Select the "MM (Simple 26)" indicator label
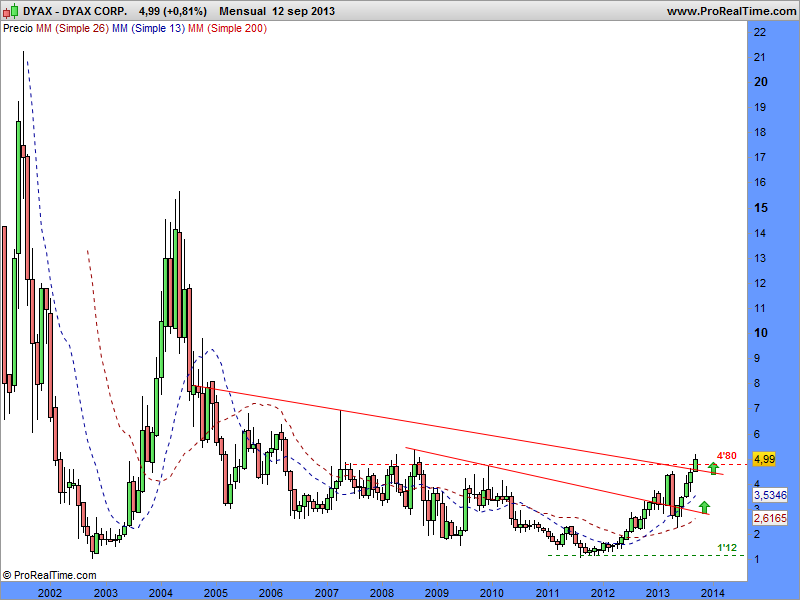The image size is (800, 600). coord(72,29)
